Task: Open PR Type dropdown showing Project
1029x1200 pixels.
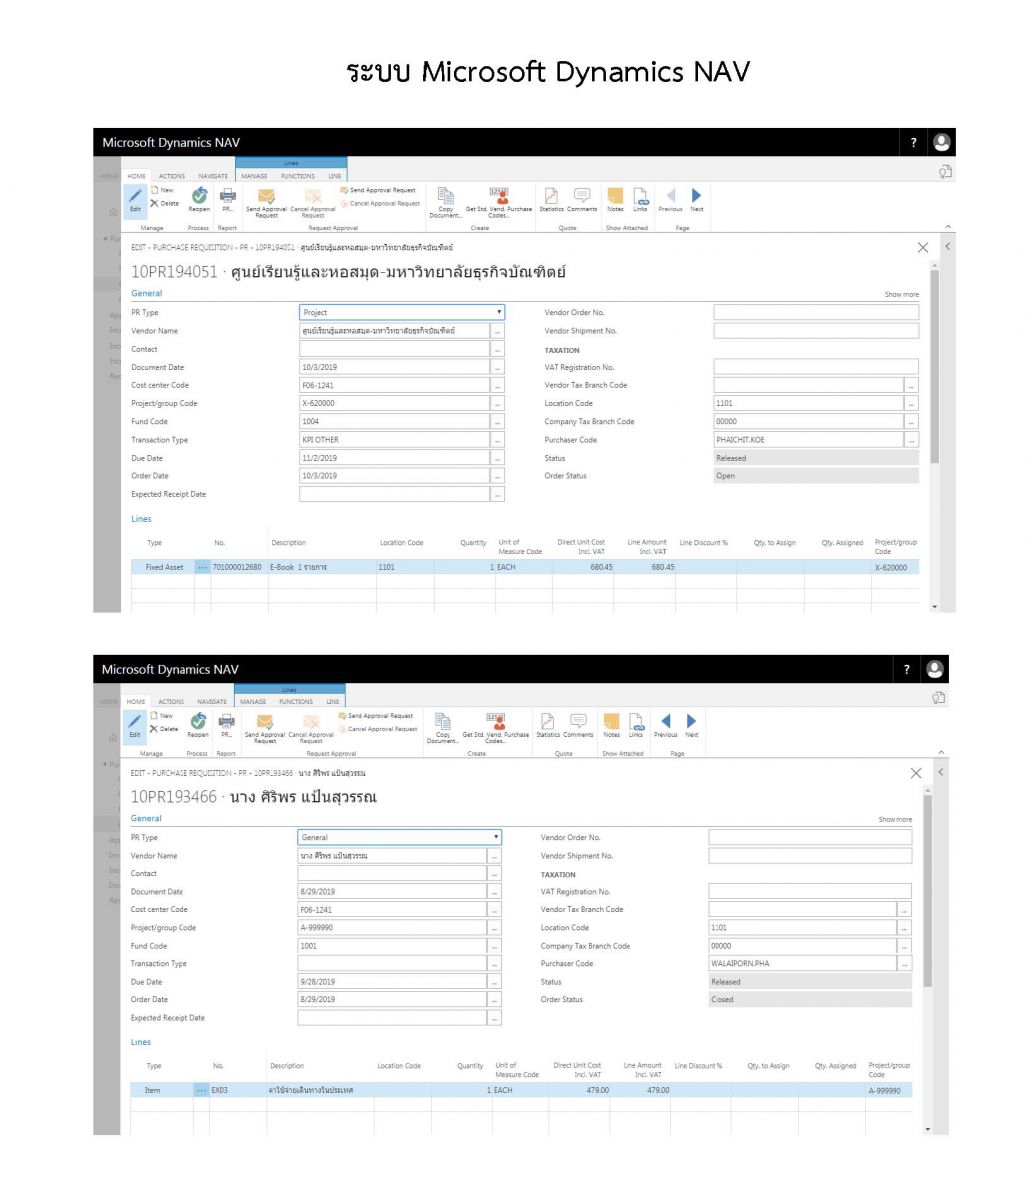Action: pyautogui.click(x=402, y=312)
